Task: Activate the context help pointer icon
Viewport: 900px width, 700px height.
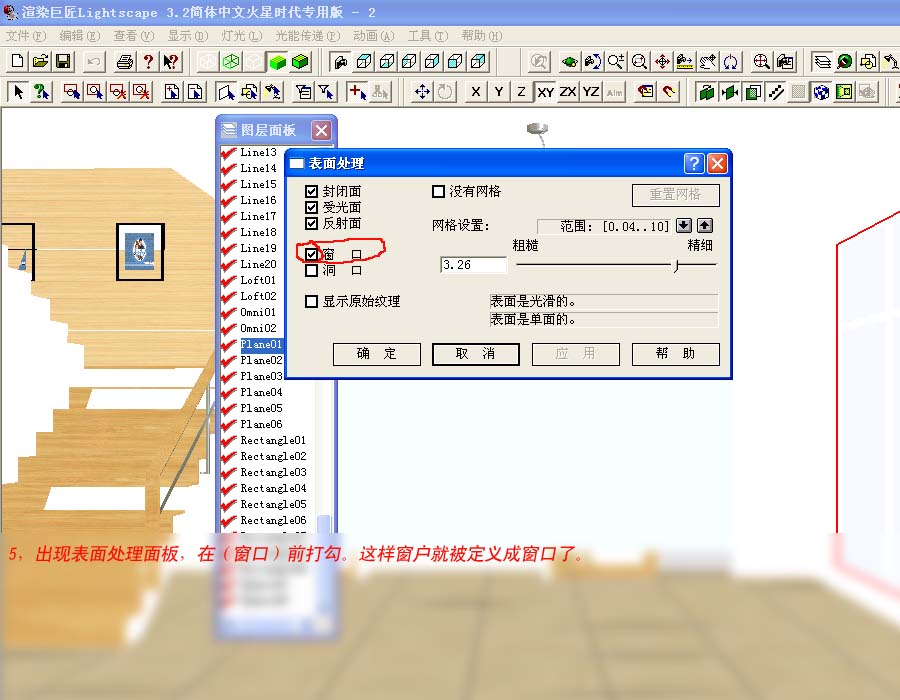Action: pos(170,61)
